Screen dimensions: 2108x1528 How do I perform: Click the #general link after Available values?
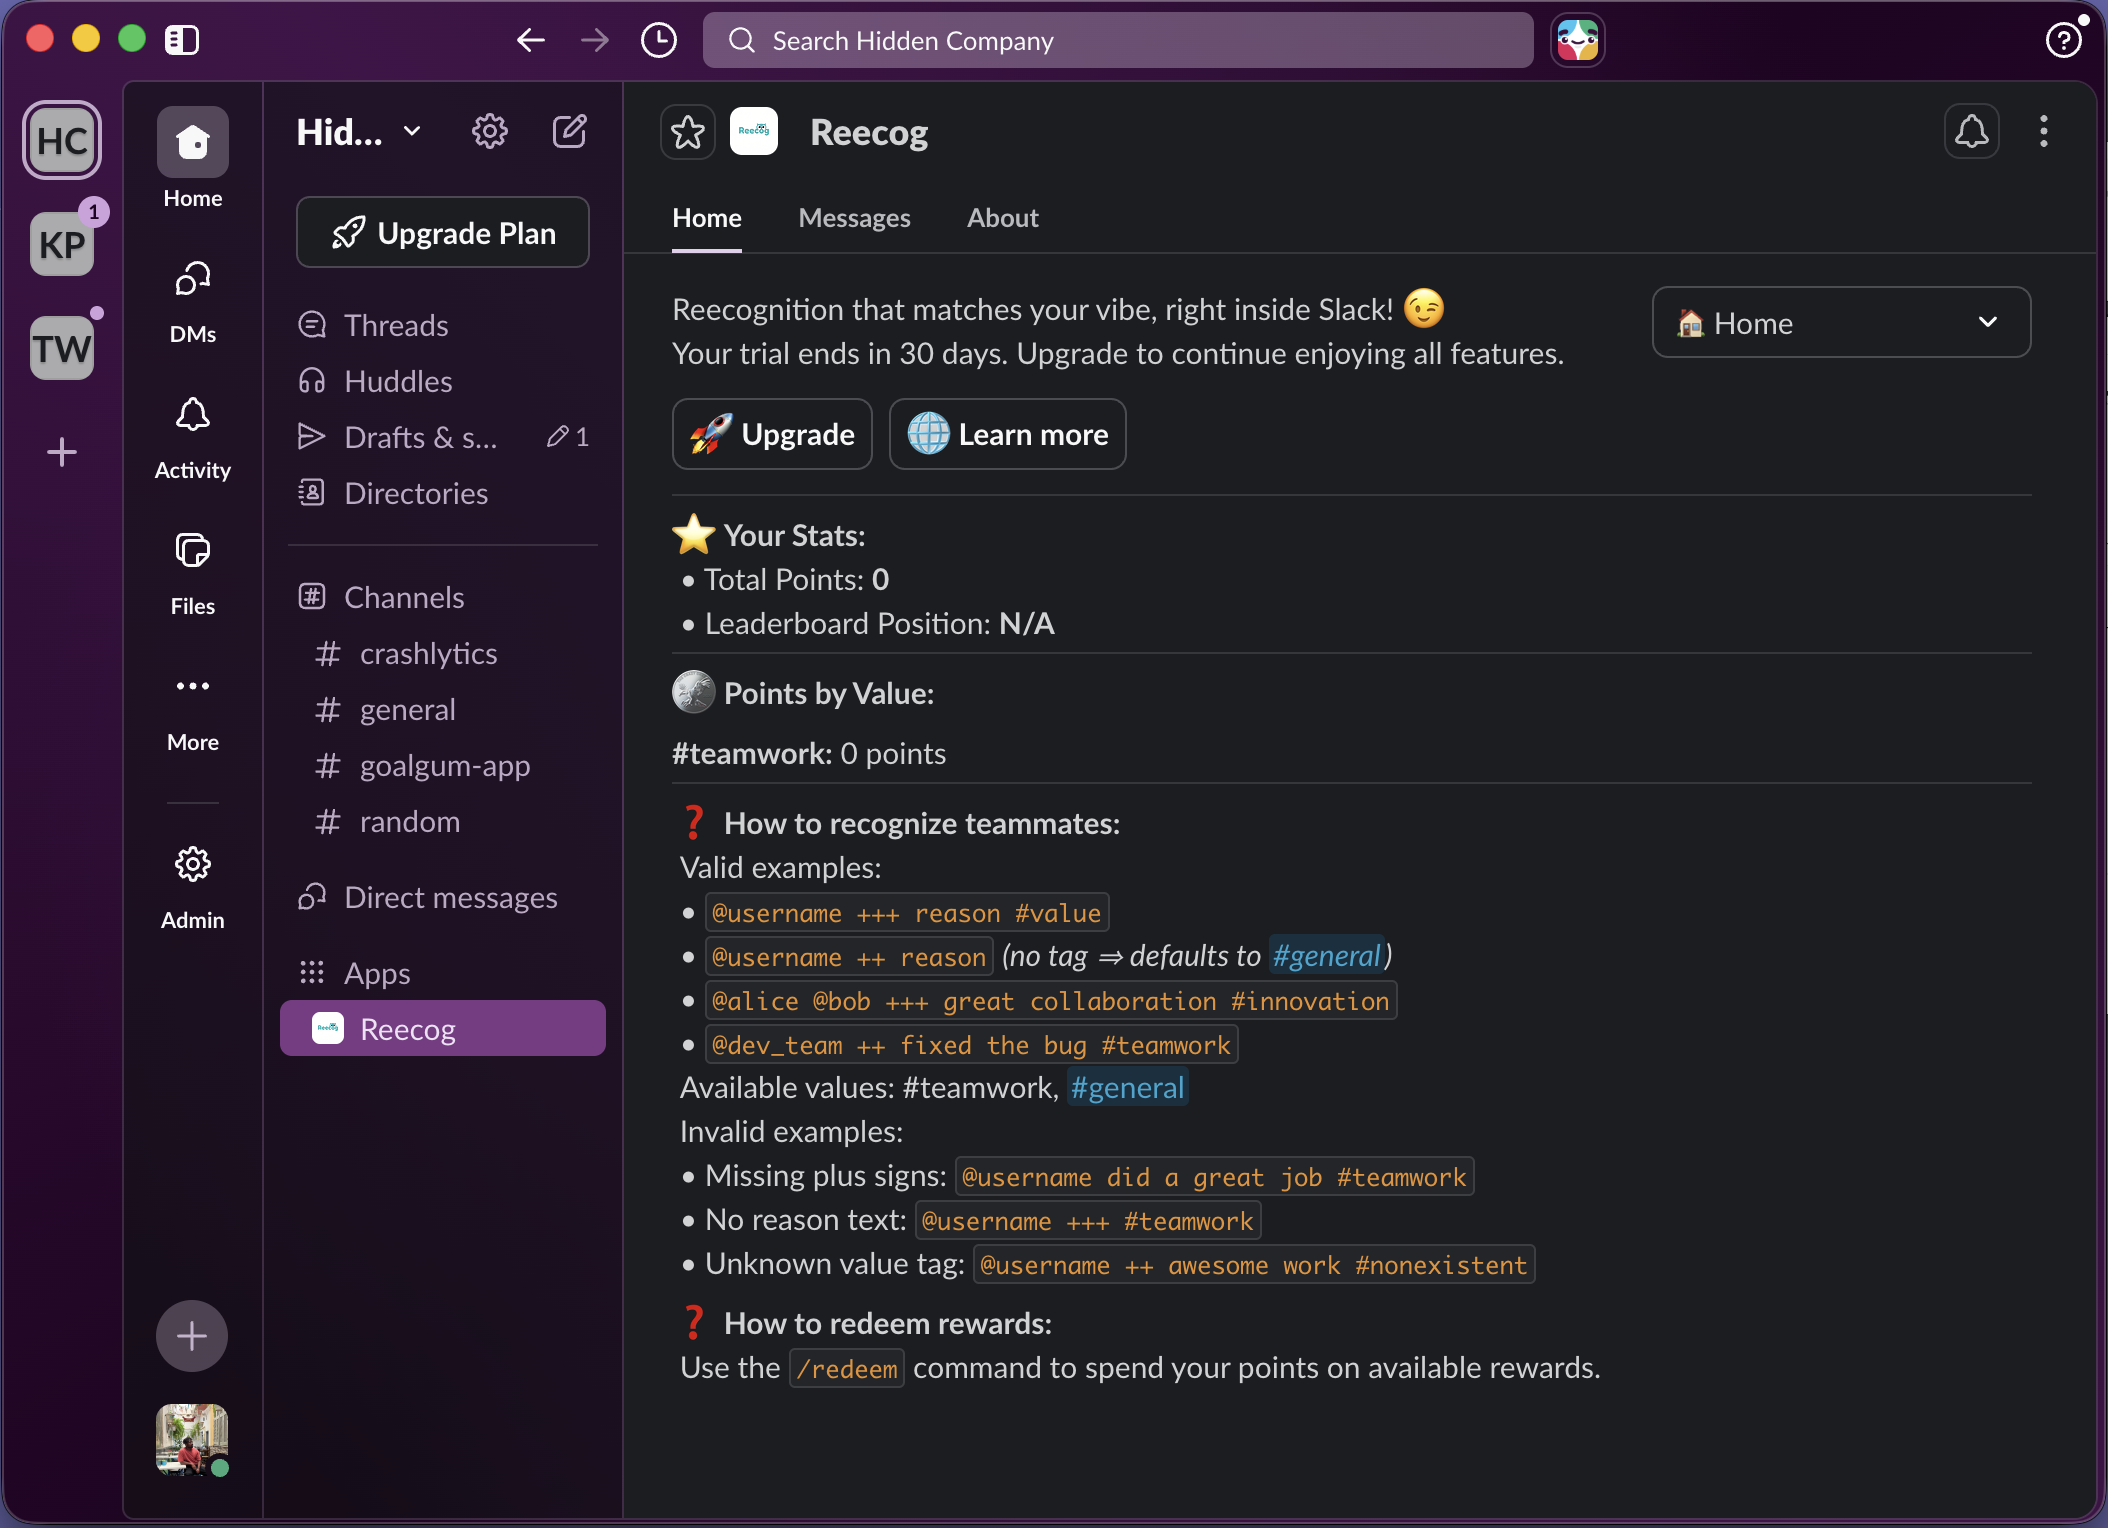pyautogui.click(x=1127, y=1088)
